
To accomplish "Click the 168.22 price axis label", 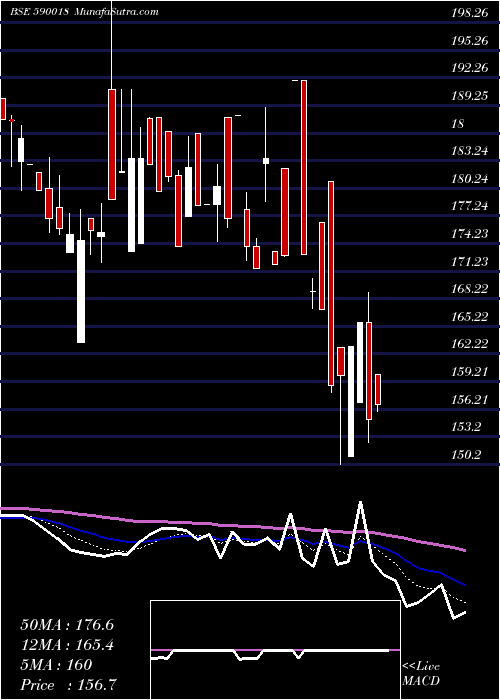I will [x=469, y=289].
